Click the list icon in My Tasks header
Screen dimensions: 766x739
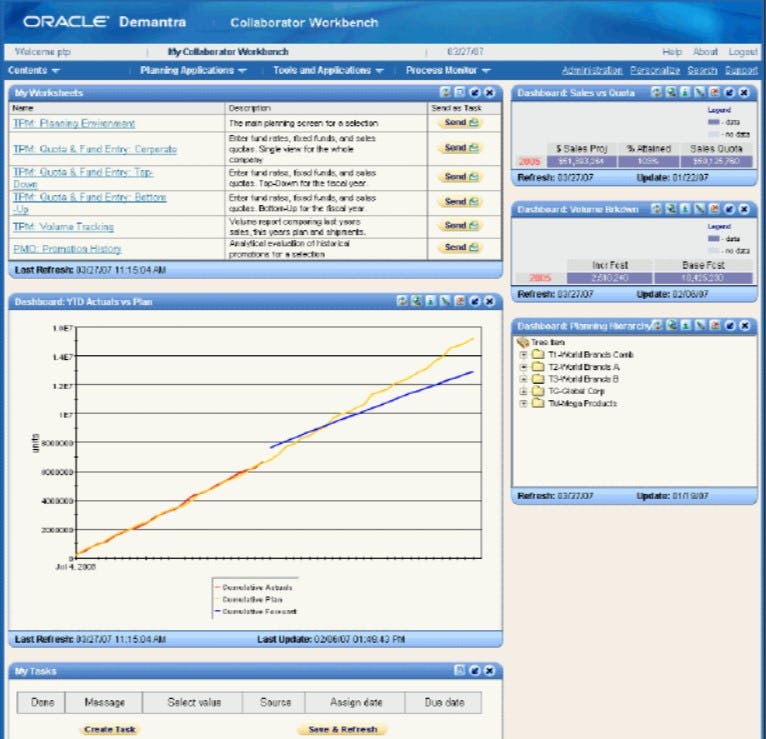[460, 670]
